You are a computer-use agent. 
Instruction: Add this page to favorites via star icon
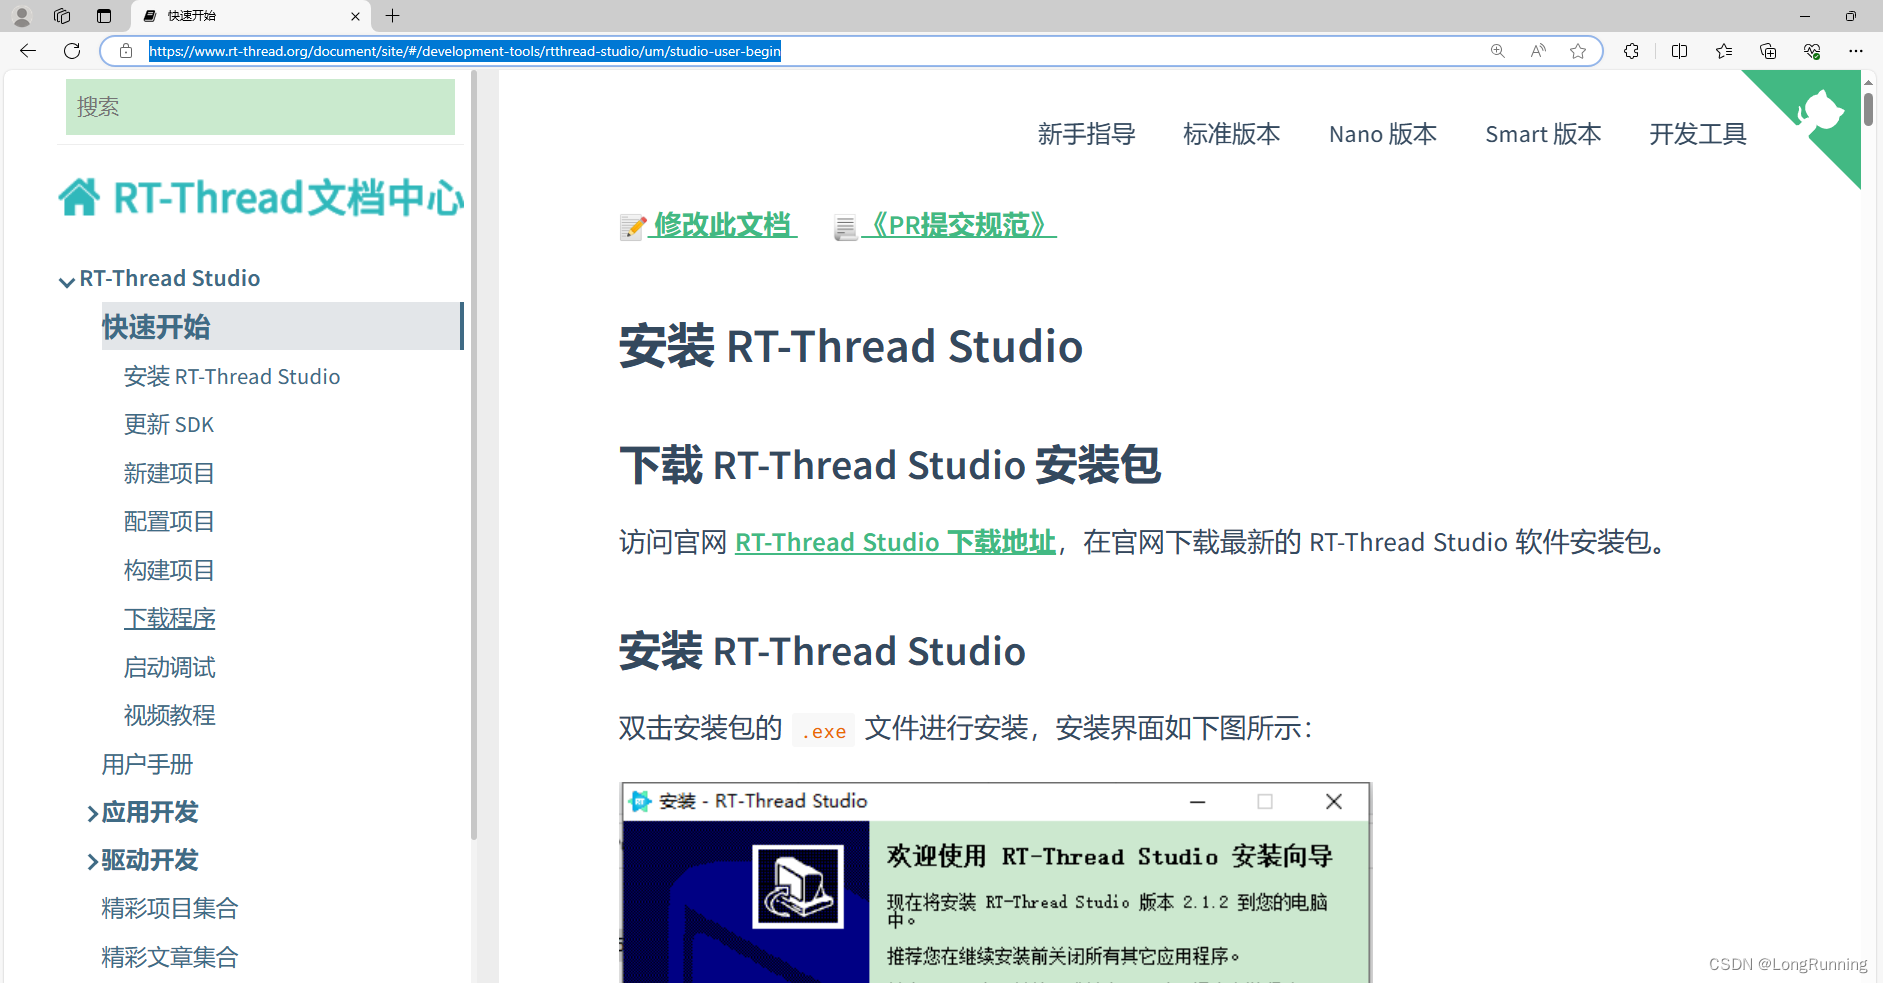click(x=1579, y=51)
